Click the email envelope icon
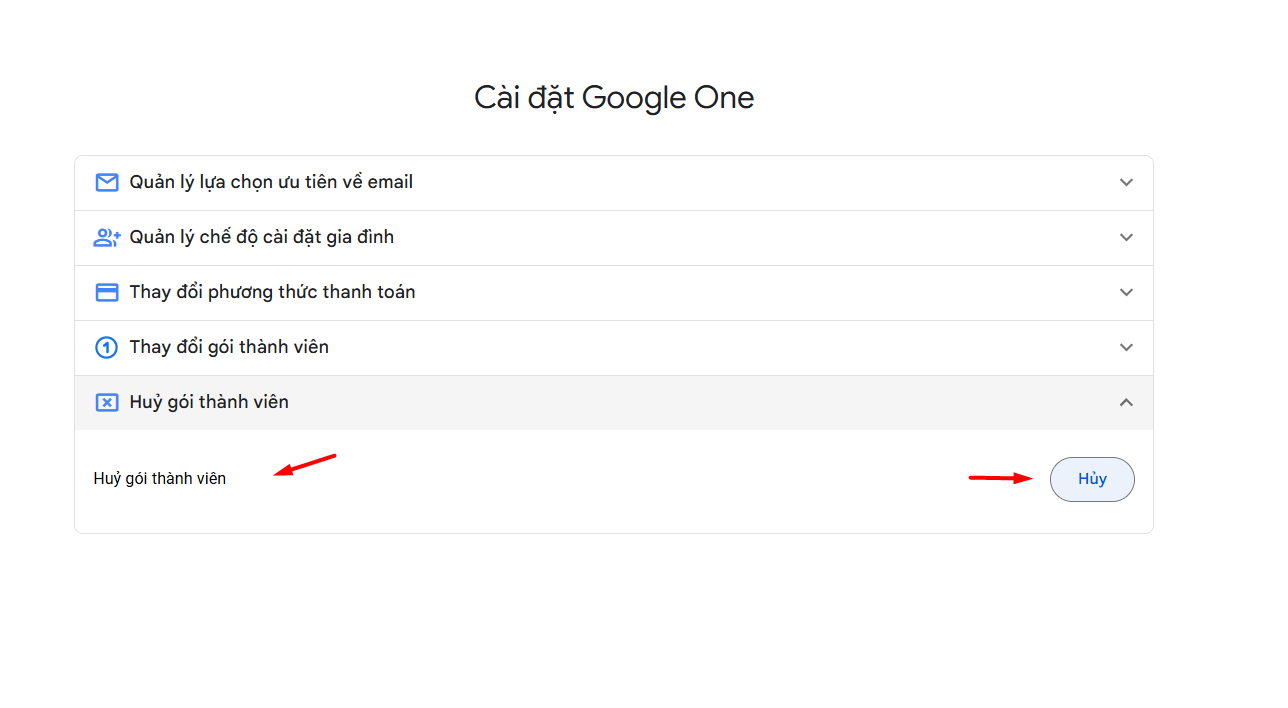This screenshot has width=1288, height=708. coord(107,182)
